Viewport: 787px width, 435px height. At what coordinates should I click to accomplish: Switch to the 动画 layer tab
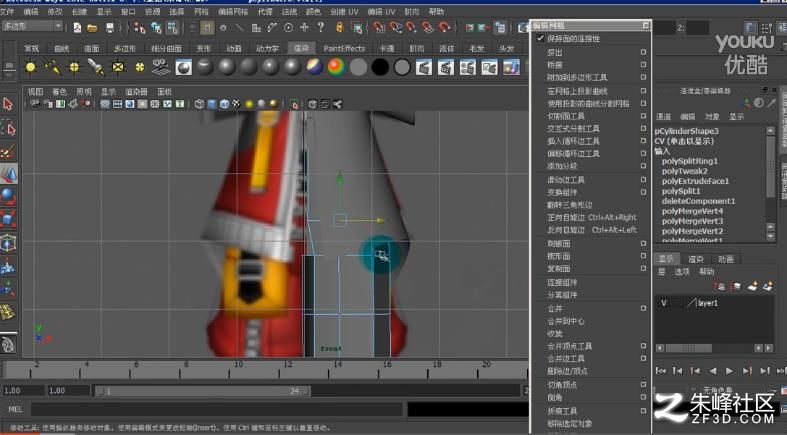click(x=726, y=259)
